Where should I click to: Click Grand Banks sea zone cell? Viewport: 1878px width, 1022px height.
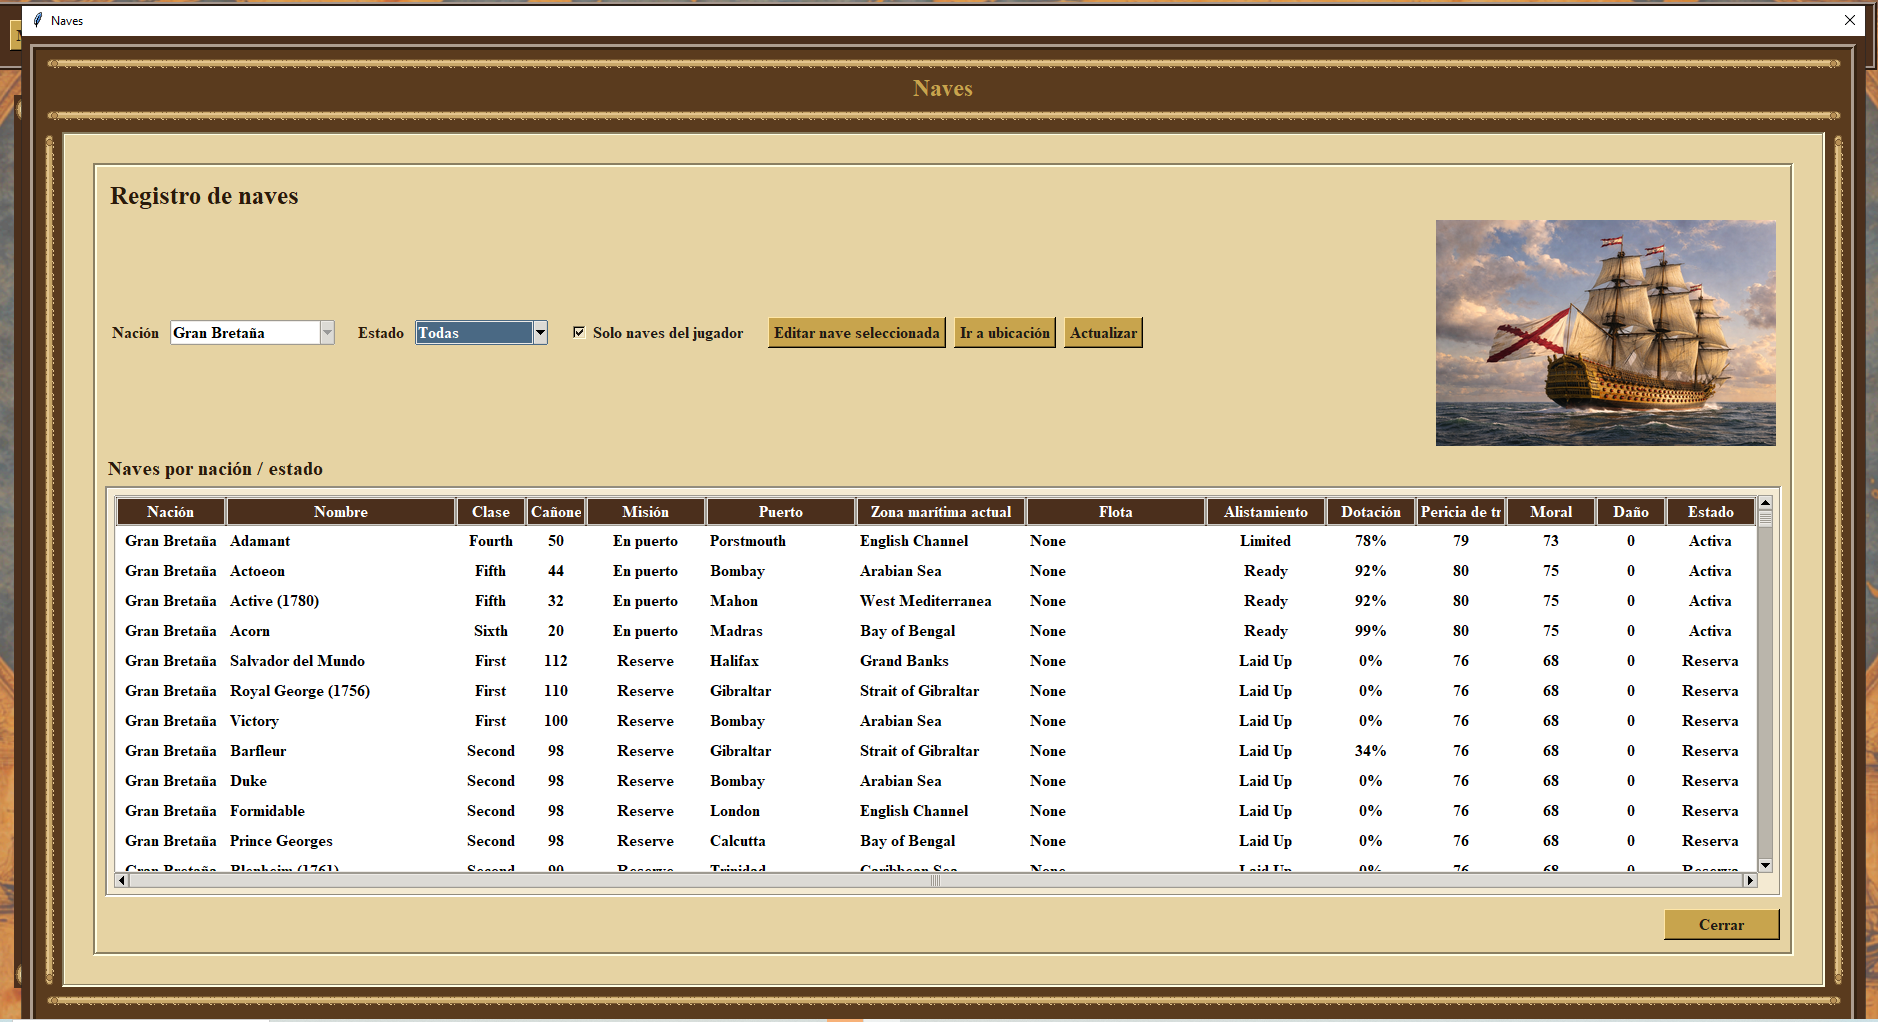point(904,661)
